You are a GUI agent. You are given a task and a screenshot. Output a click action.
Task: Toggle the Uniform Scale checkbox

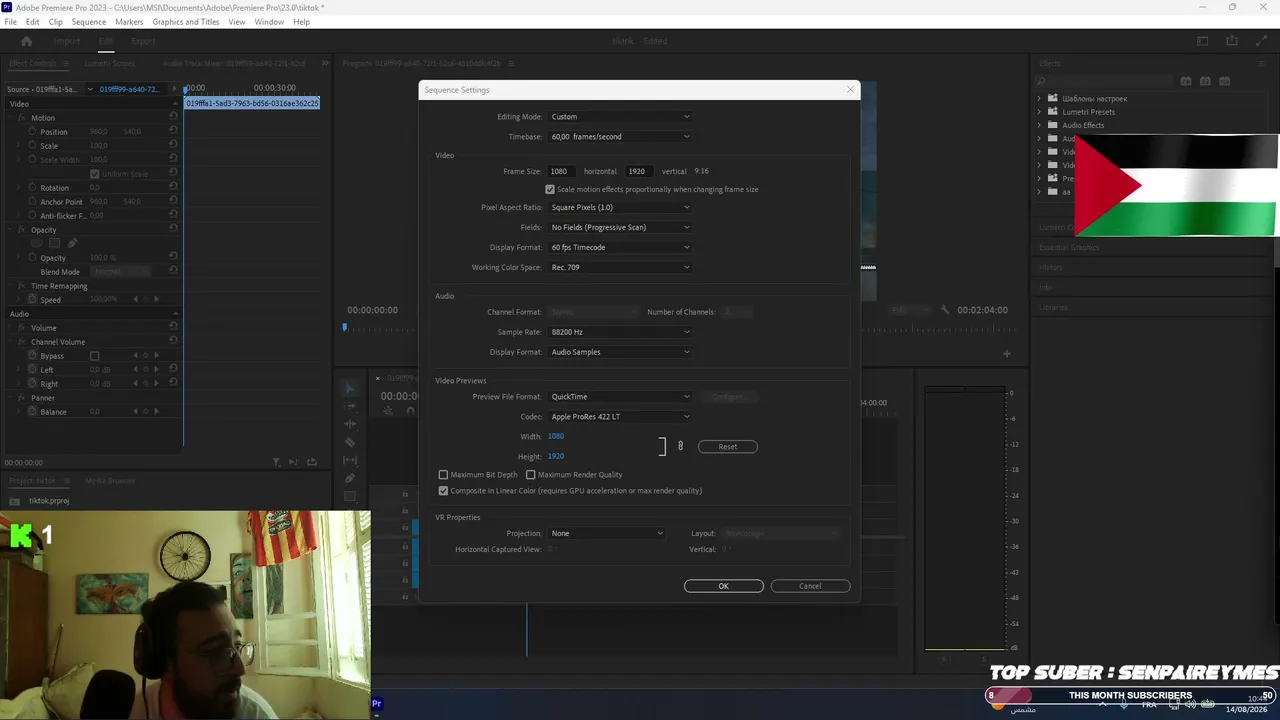tap(95, 174)
